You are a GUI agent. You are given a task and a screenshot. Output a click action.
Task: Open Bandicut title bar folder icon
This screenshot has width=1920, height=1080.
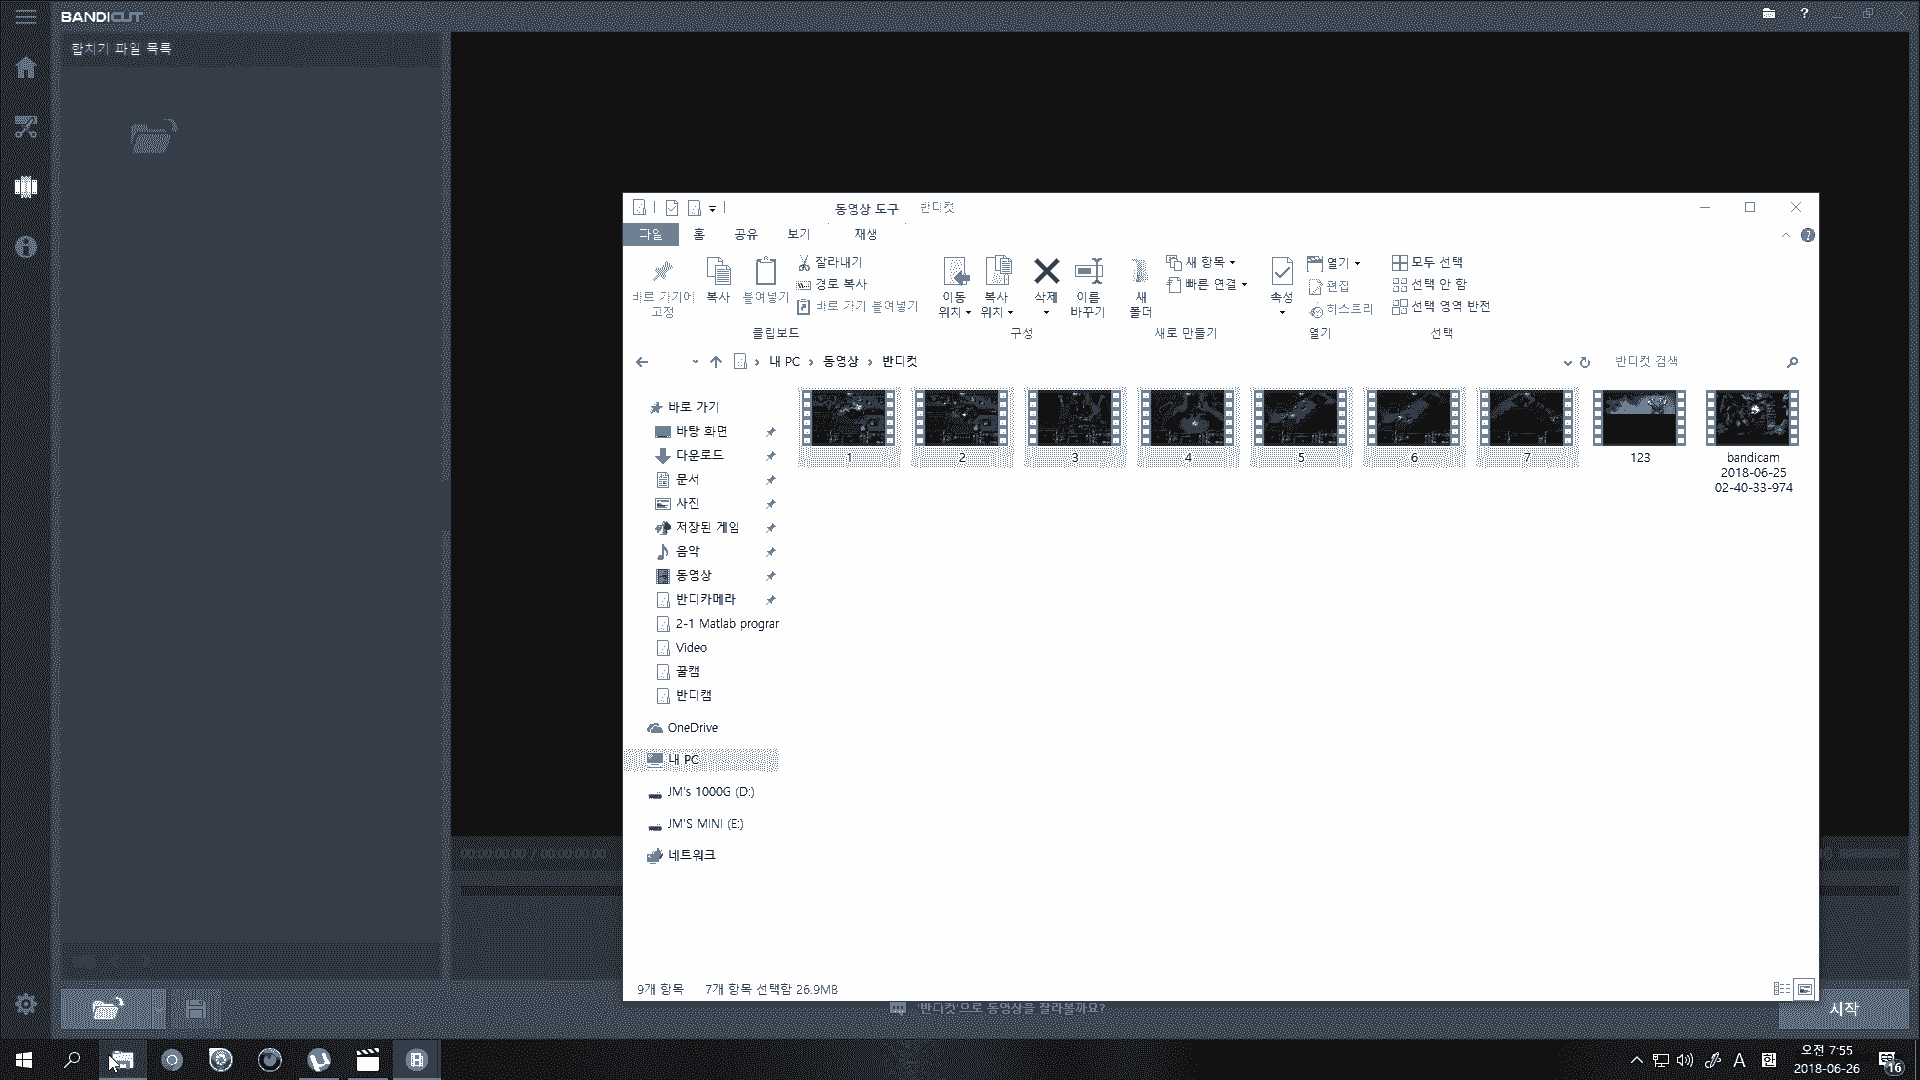coord(1769,14)
